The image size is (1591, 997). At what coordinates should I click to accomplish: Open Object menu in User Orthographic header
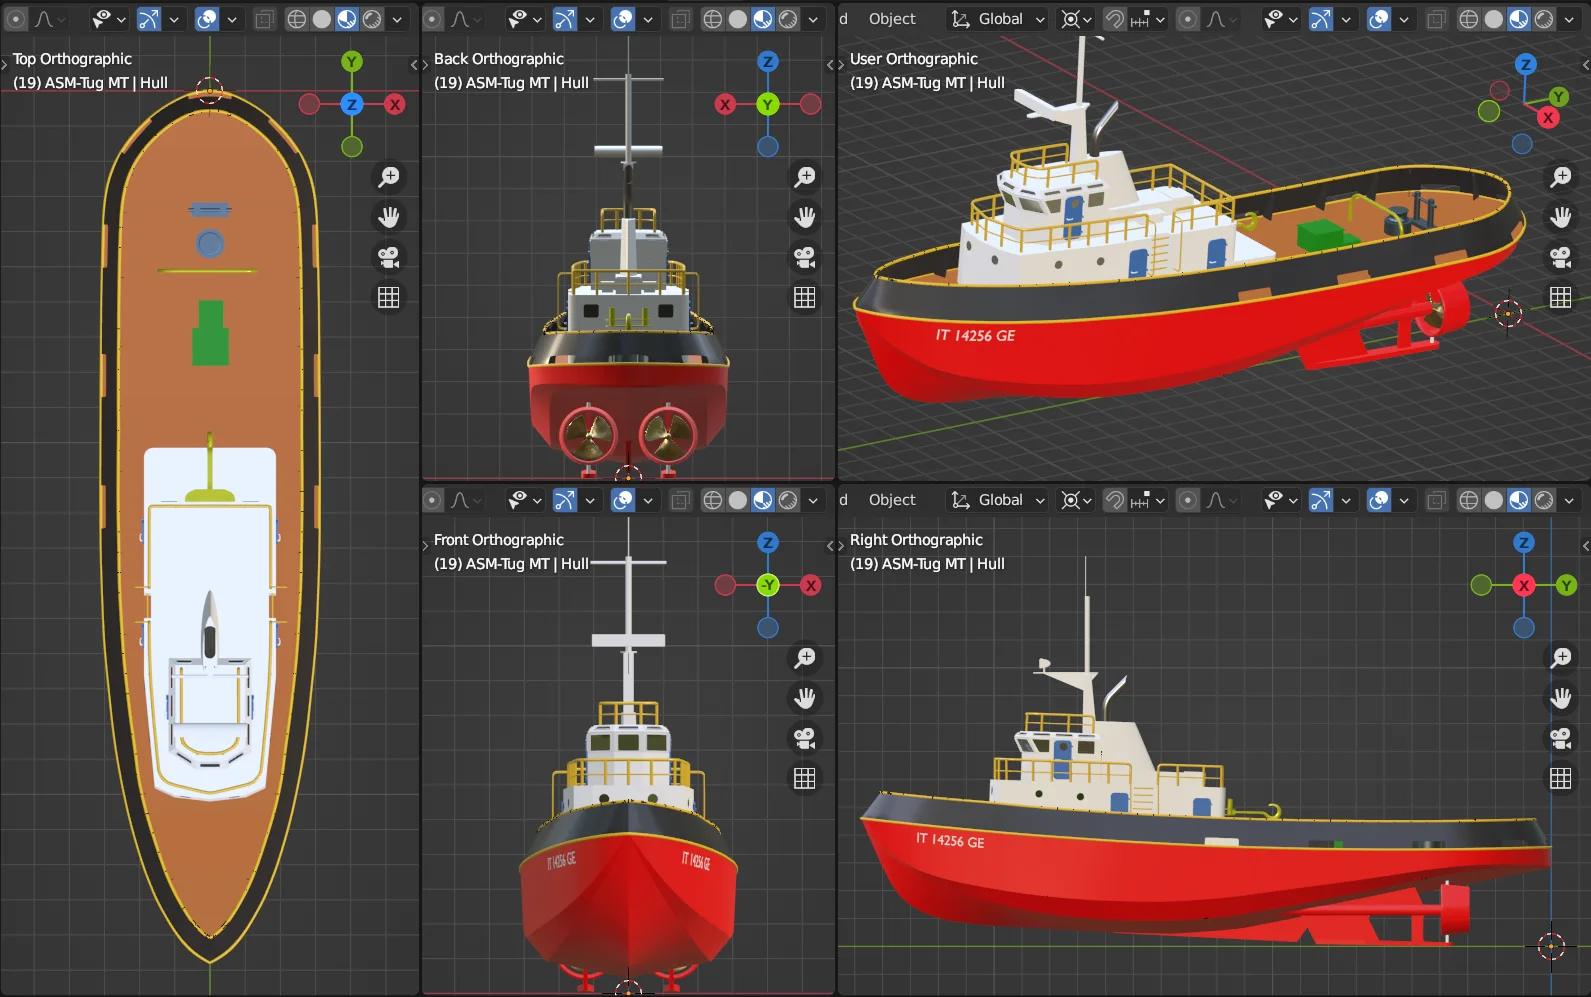pyautogui.click(x=892, y=19)
